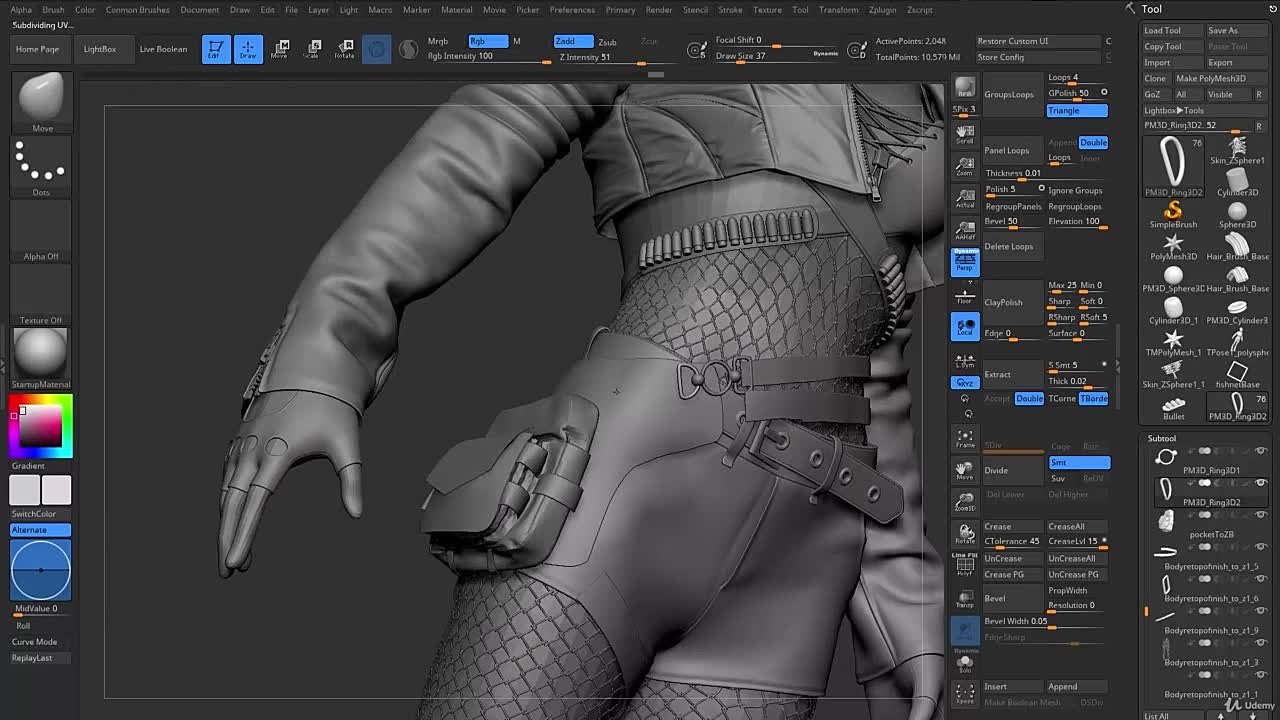Select the Rotate gizmo icon in top shelf
This screenshot has width=1280, height=720.
point(345,49)
